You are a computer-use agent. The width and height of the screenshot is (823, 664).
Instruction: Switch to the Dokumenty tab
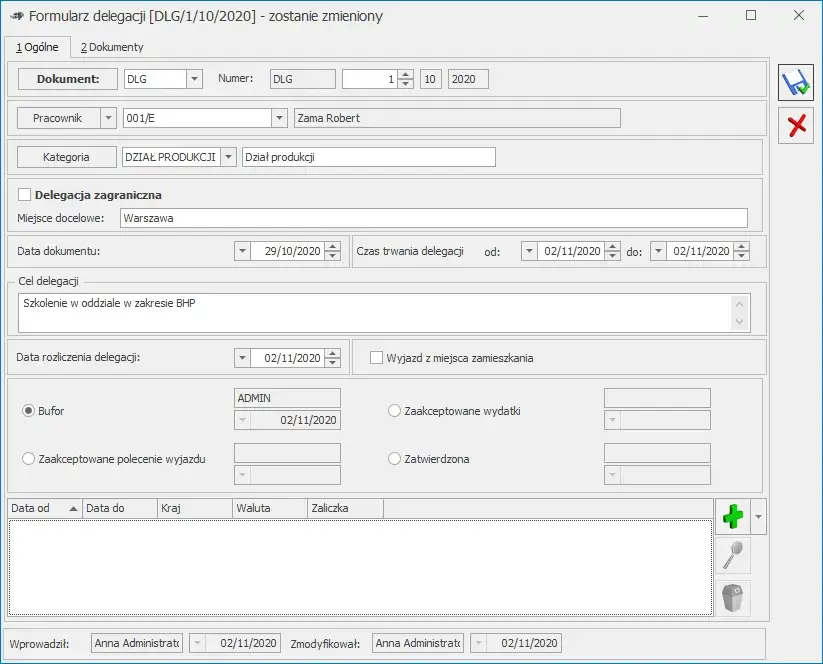click(112, 47)
